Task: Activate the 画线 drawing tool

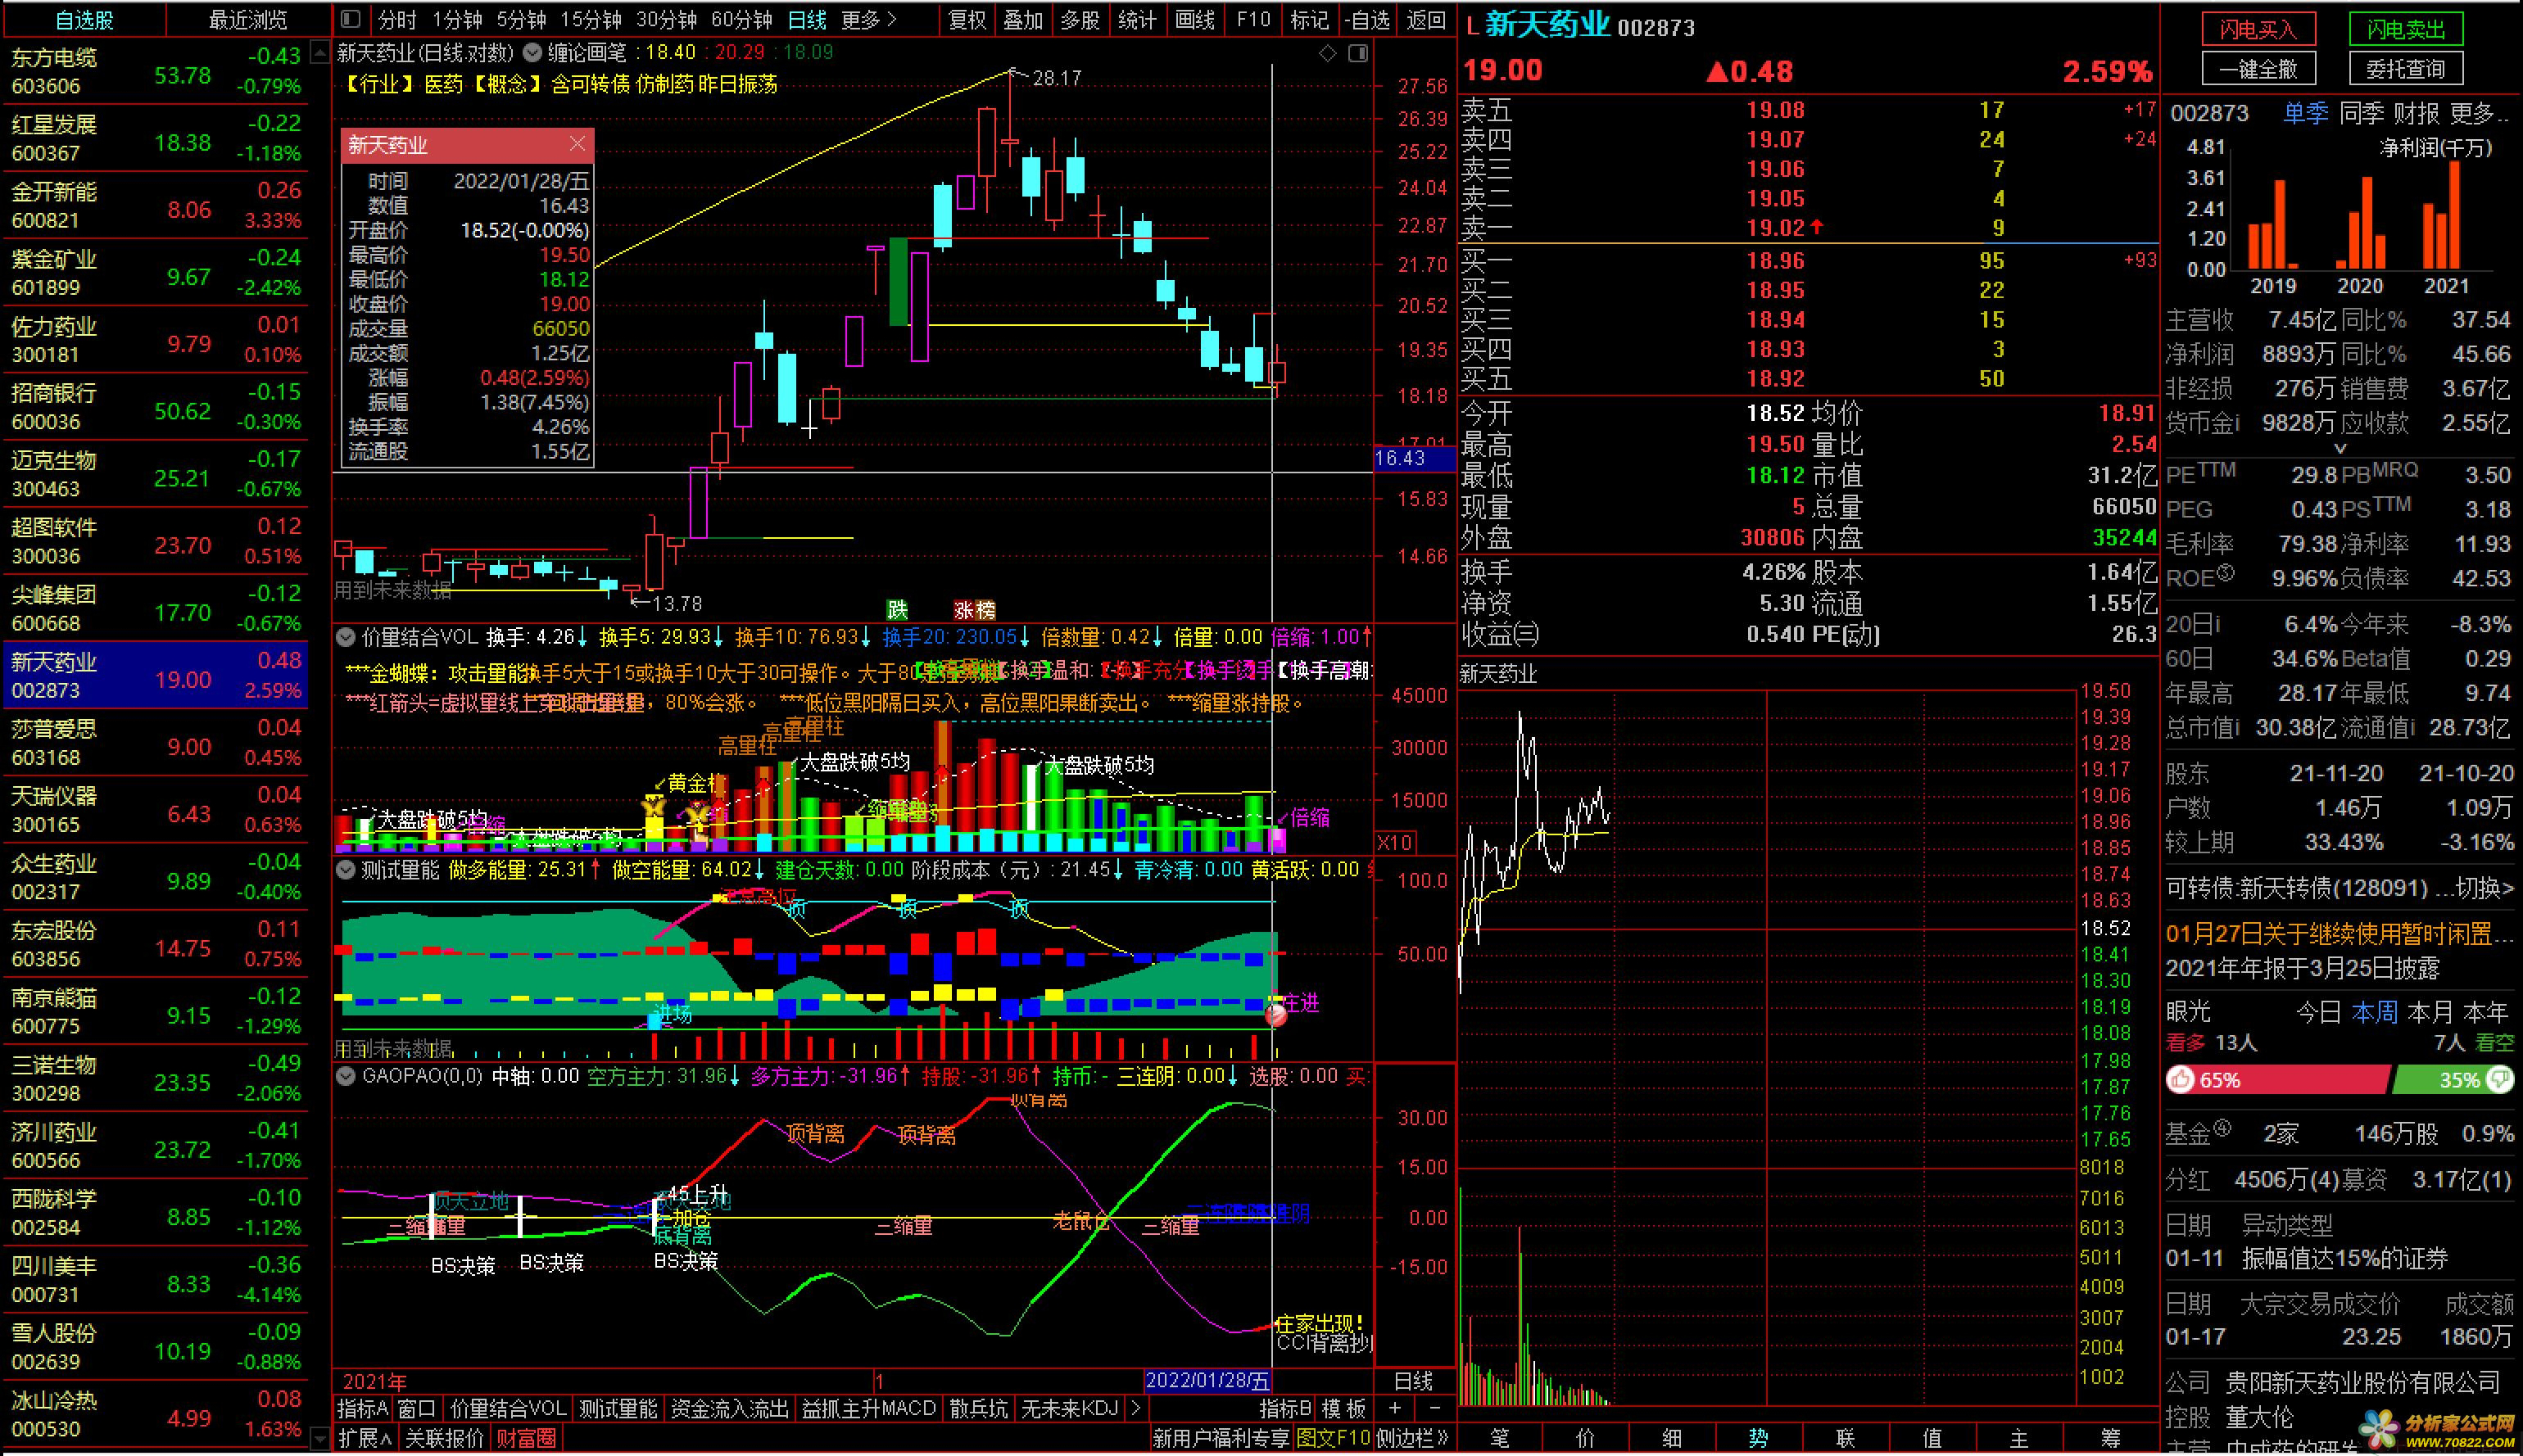Action: (1194, 20)
